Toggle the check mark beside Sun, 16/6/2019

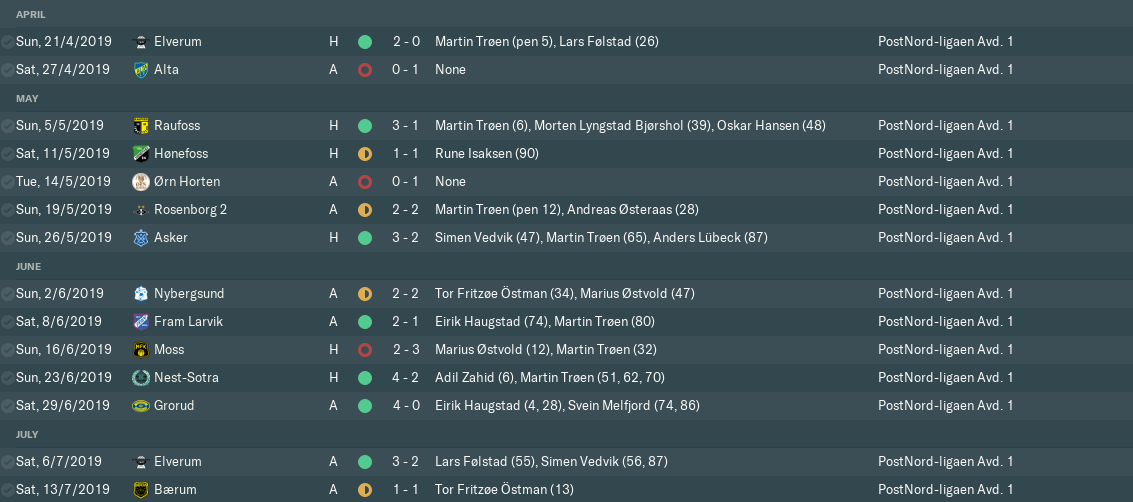pos(8,350)
